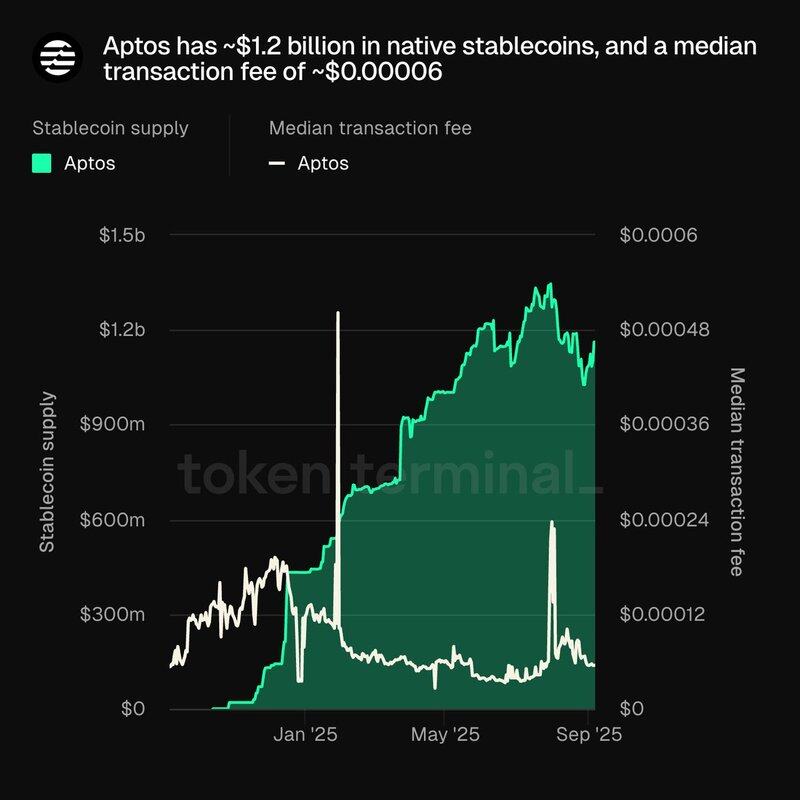
Task: Click the $1.2b left axis label
Action: coord(122,330)
